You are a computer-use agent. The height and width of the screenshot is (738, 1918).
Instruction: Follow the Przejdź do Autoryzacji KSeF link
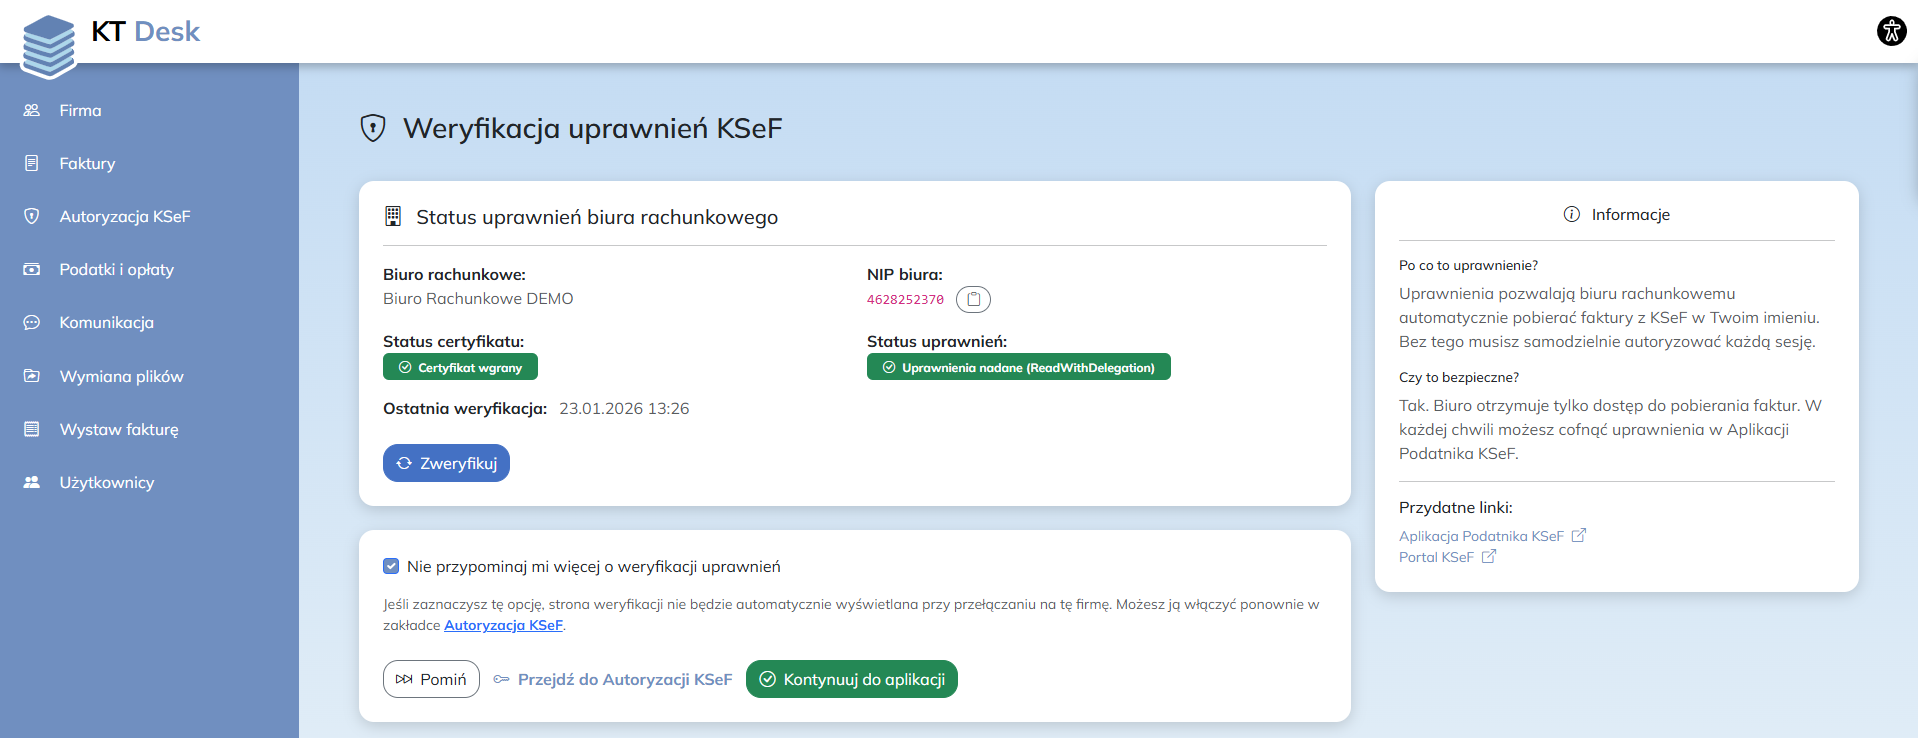point(624,679)
